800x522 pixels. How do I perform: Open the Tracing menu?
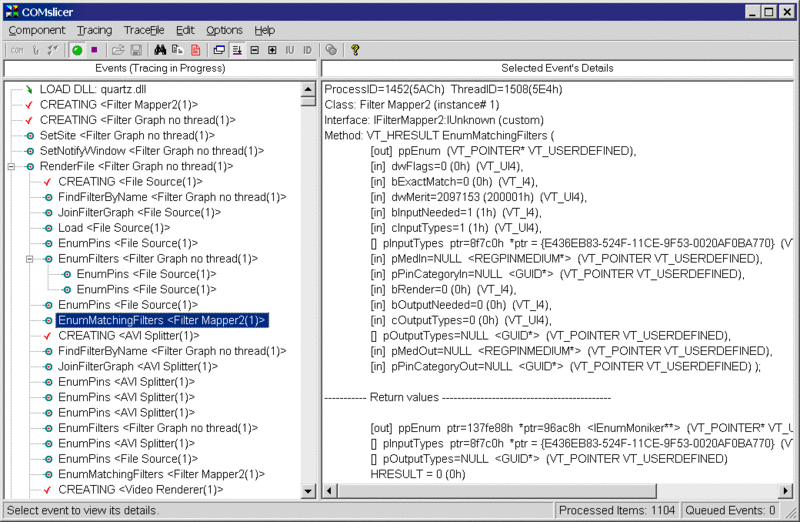[94, 30]
